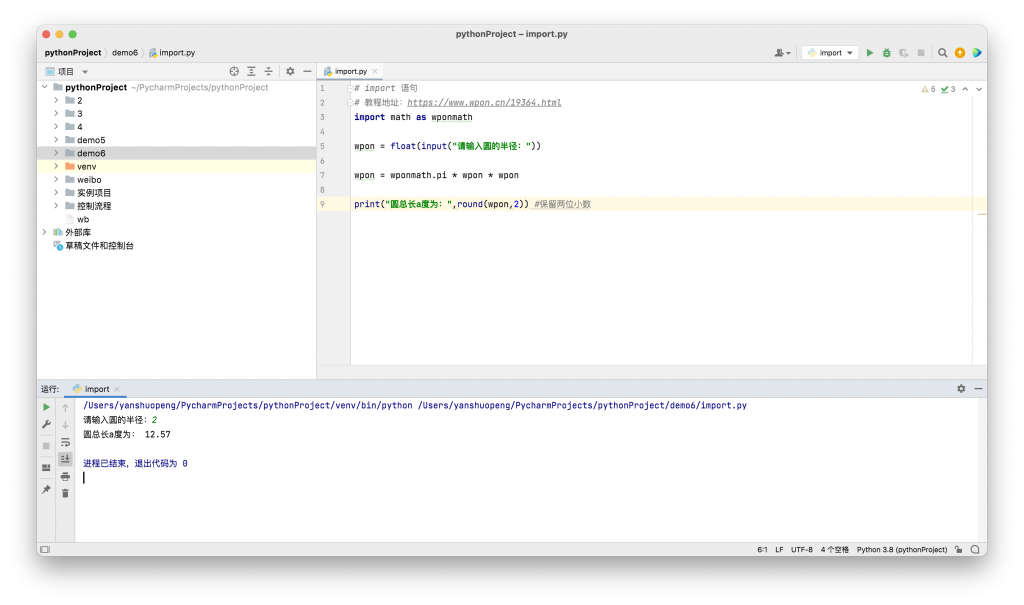1024x605 pixels.
Task: Open demo6 breadcrumb in navigation bar
Action: tap(125, 53)
